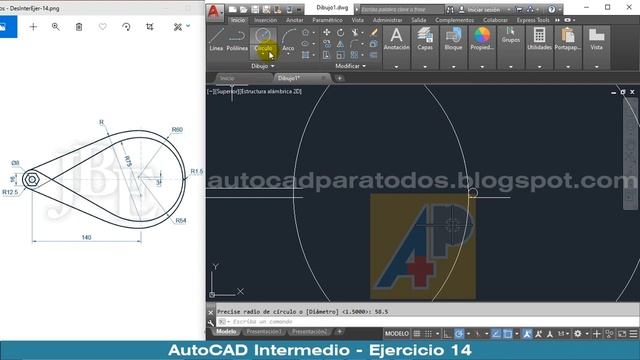Click the Array (Matriz) tool
Viewport: 640px width, 360px height.
click(354, 55)
